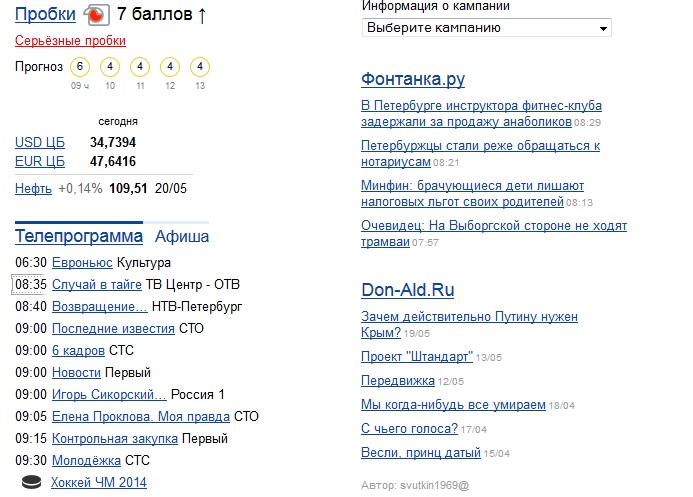
Task: Click the Культура channel name
Action: tap(144, 262)
